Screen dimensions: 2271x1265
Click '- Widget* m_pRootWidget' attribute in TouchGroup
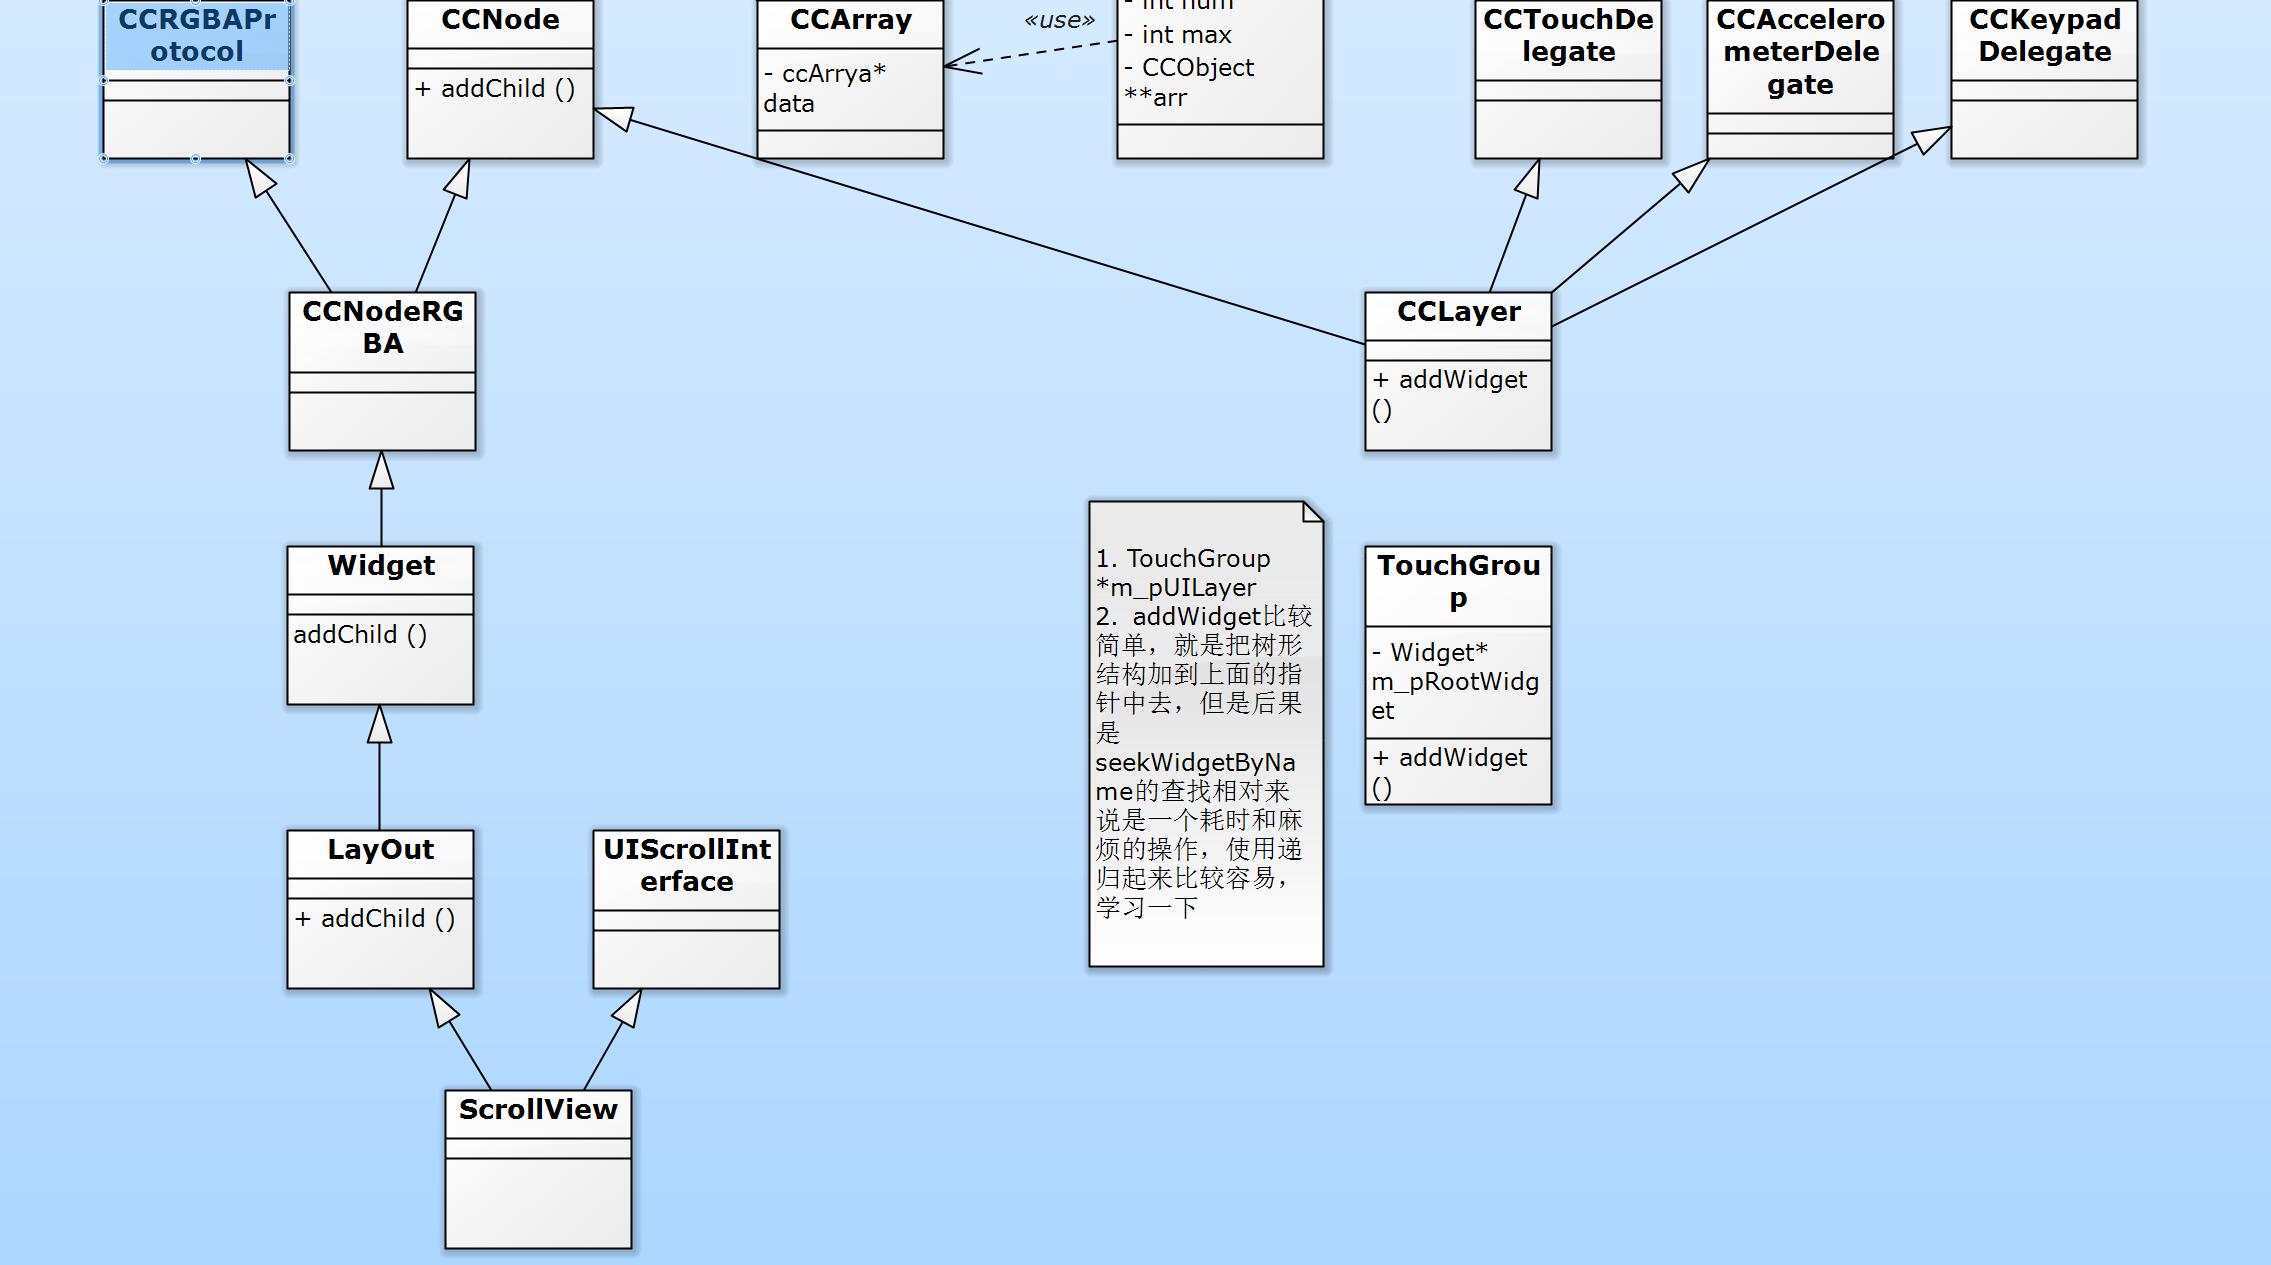coord(1455,682)
